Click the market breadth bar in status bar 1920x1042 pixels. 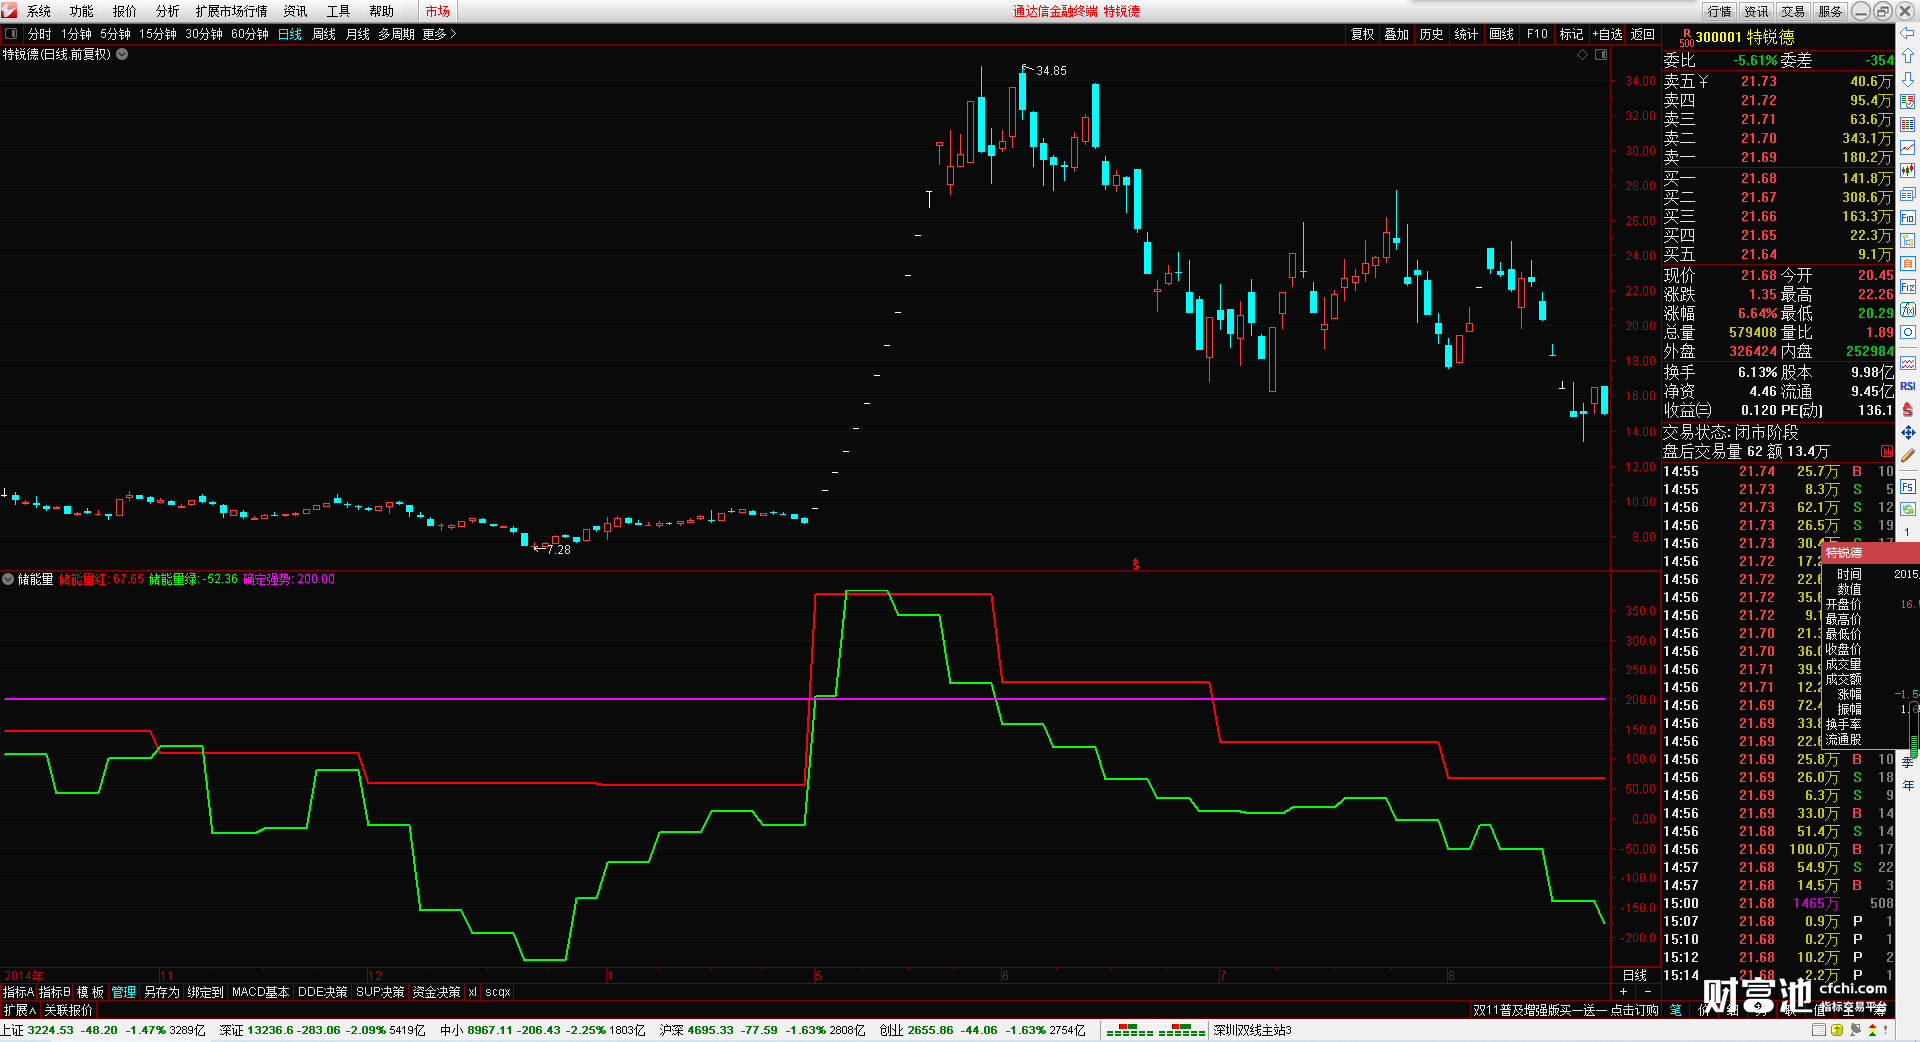coord(1155,1030)
